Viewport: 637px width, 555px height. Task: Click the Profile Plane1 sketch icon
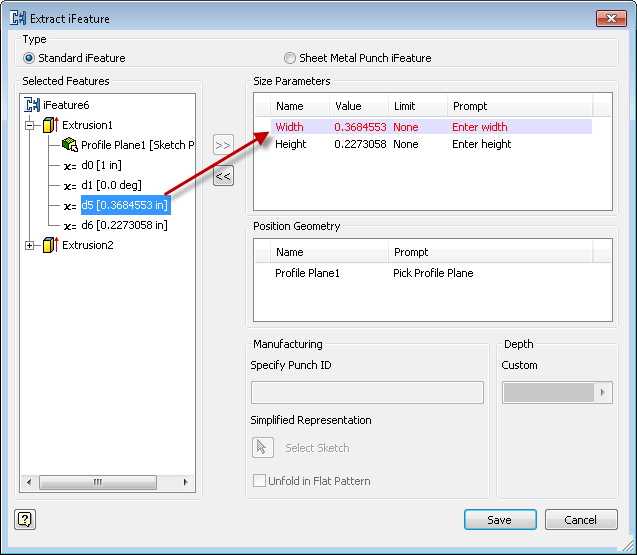(70, 145)
